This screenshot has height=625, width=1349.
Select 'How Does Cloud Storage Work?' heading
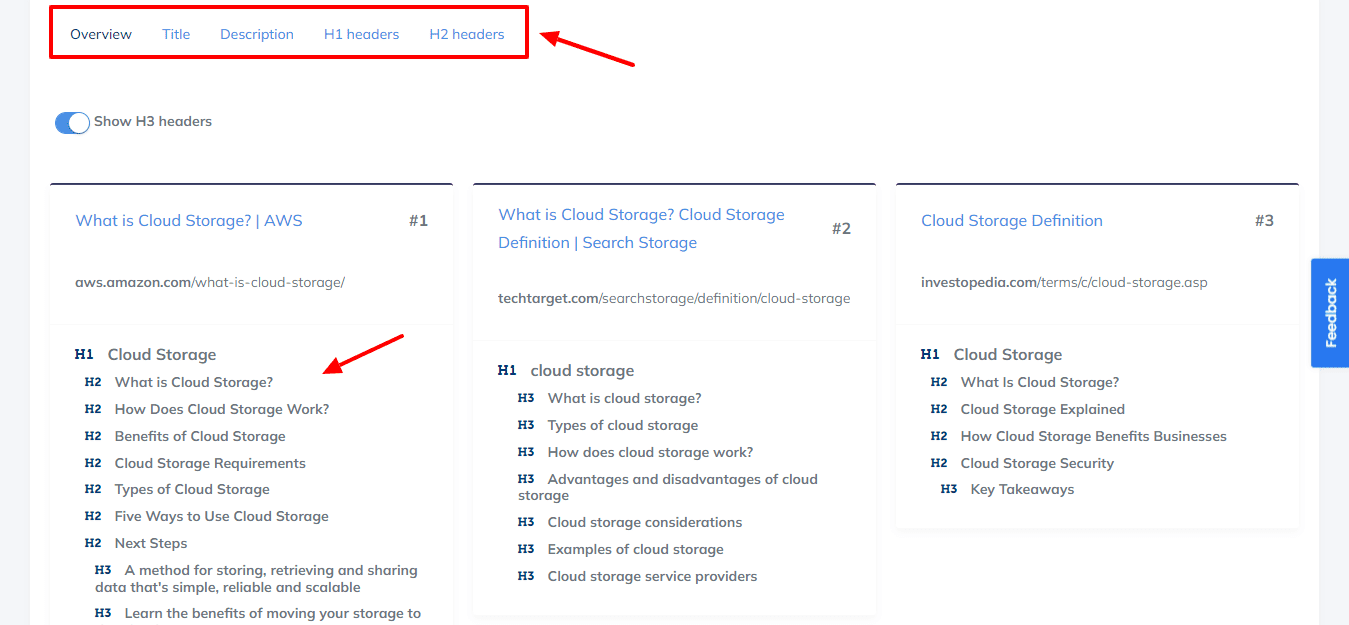(222, 409)
